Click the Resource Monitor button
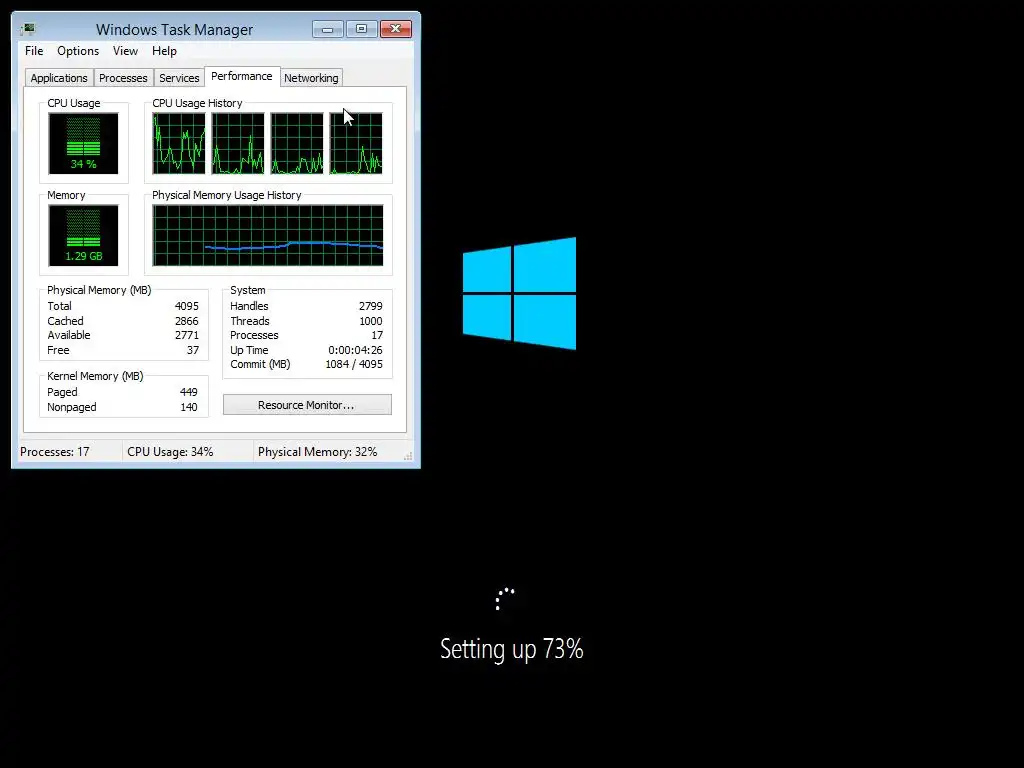 tap(307, 405)
